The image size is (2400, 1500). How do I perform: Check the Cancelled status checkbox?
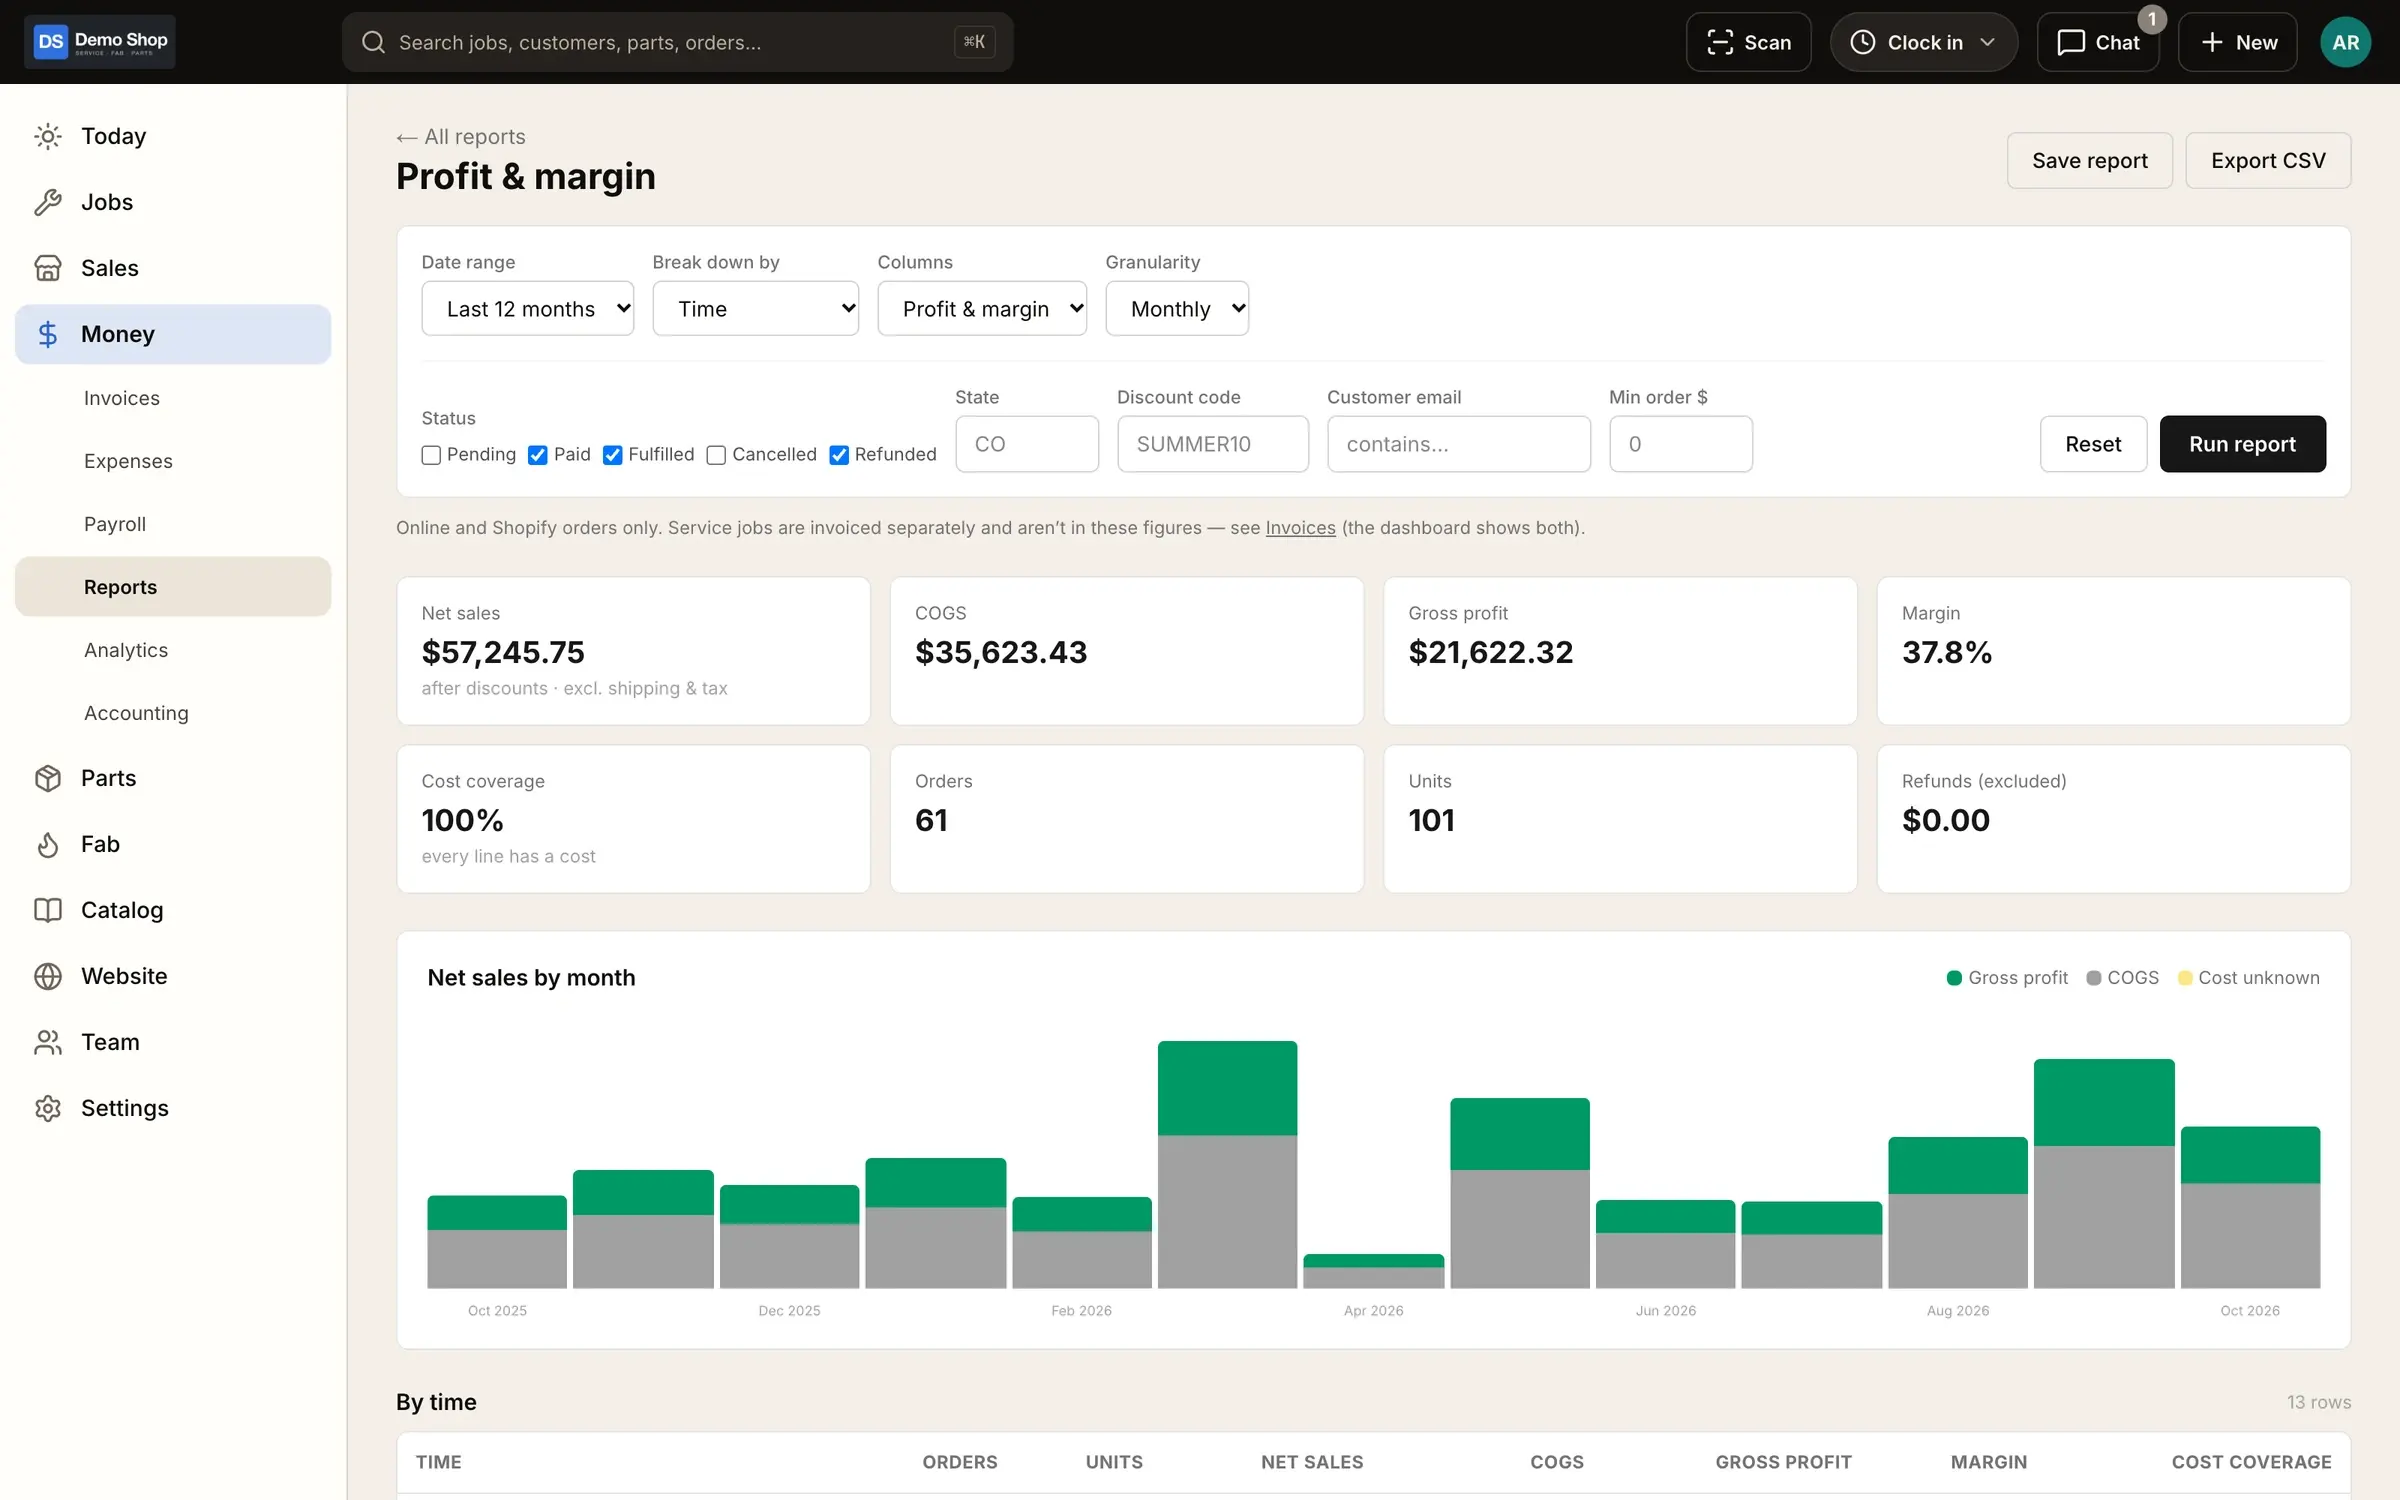(x=716, y=455)
